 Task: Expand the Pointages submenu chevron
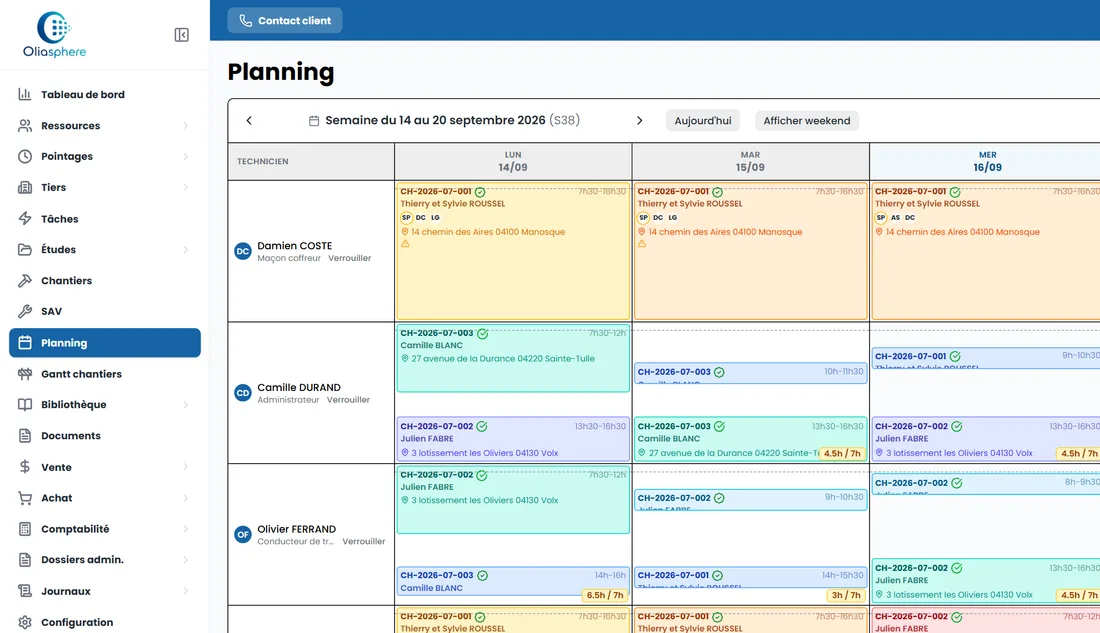pos(186,156)
